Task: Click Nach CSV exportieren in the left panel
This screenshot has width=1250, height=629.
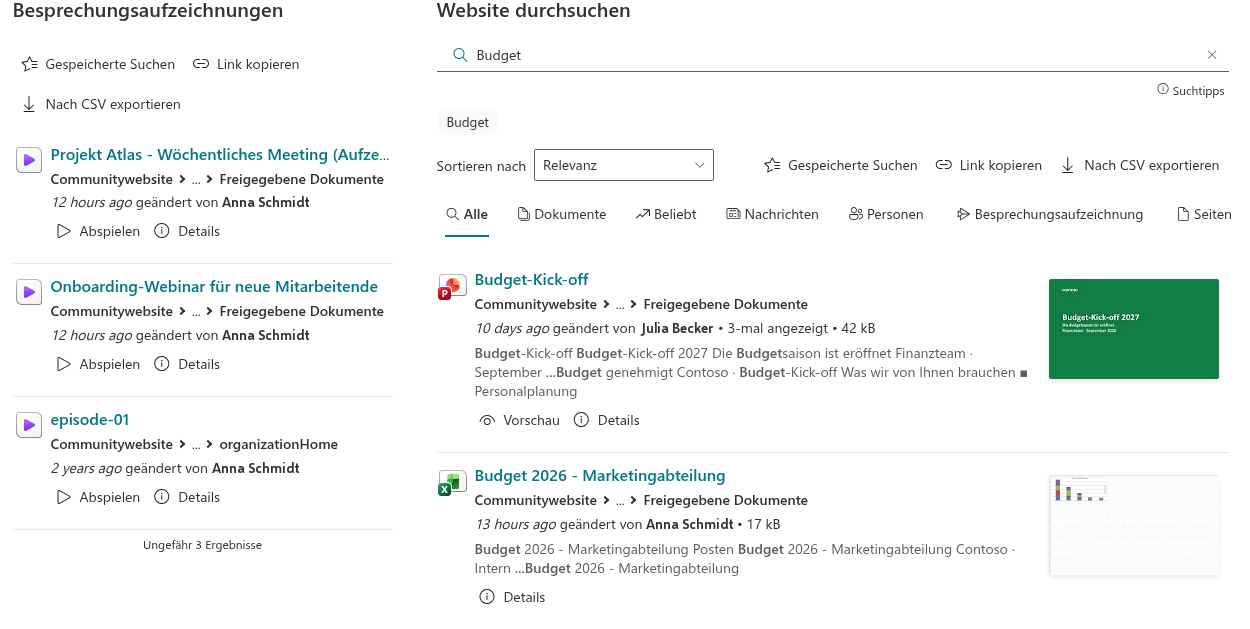Action: click(x=101, y=104)
